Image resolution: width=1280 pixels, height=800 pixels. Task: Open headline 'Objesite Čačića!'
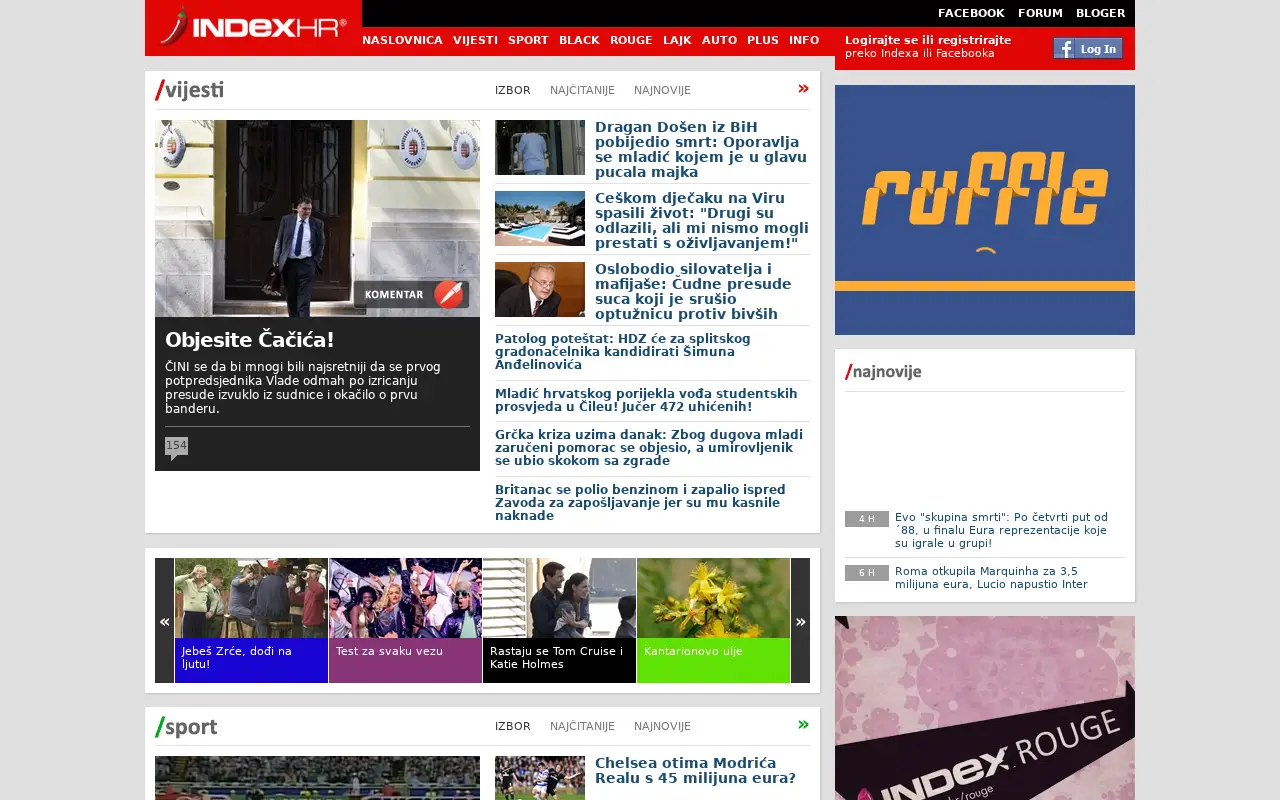coord(250,339)
